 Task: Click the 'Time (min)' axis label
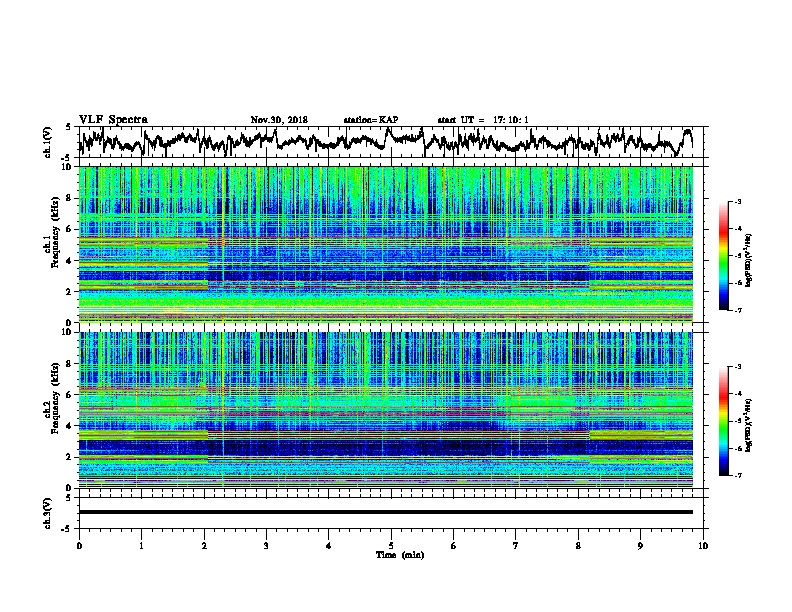tap(400, 555)
